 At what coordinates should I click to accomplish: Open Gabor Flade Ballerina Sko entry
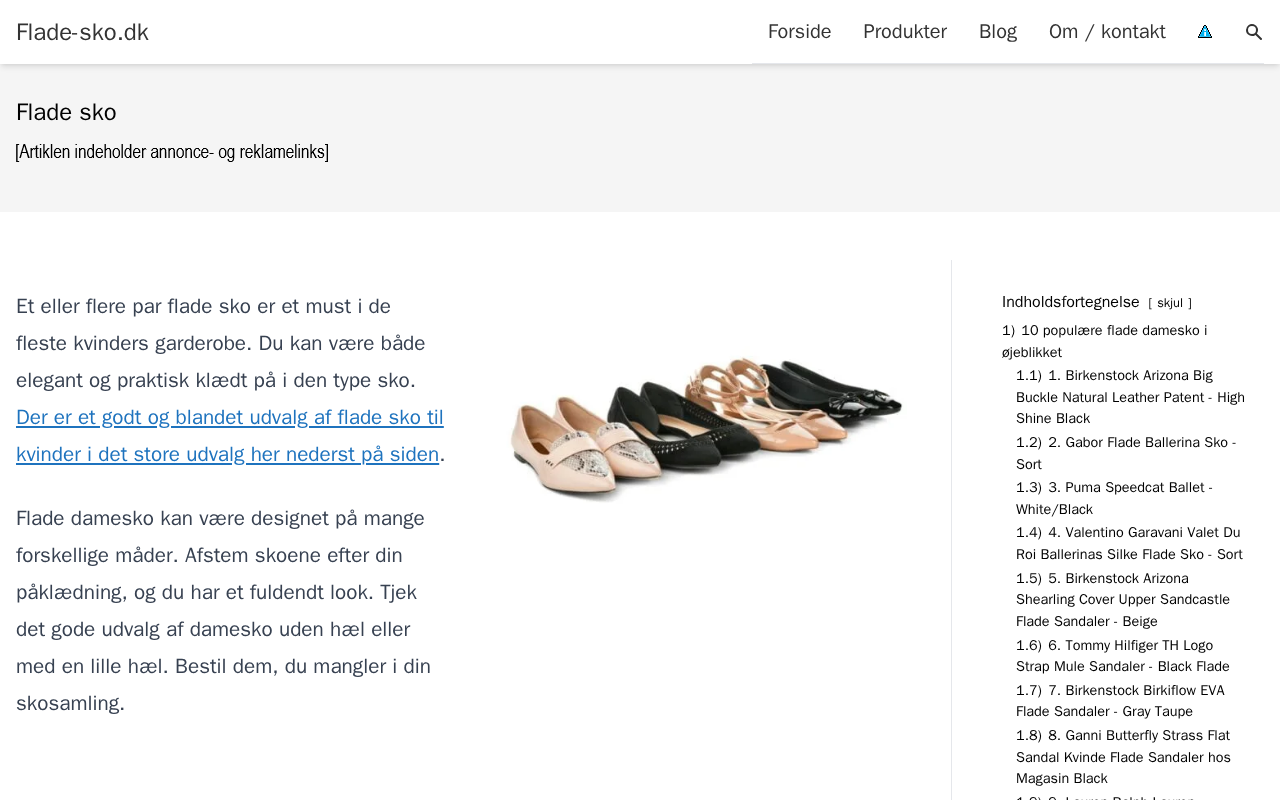[x=1125, y=453]
